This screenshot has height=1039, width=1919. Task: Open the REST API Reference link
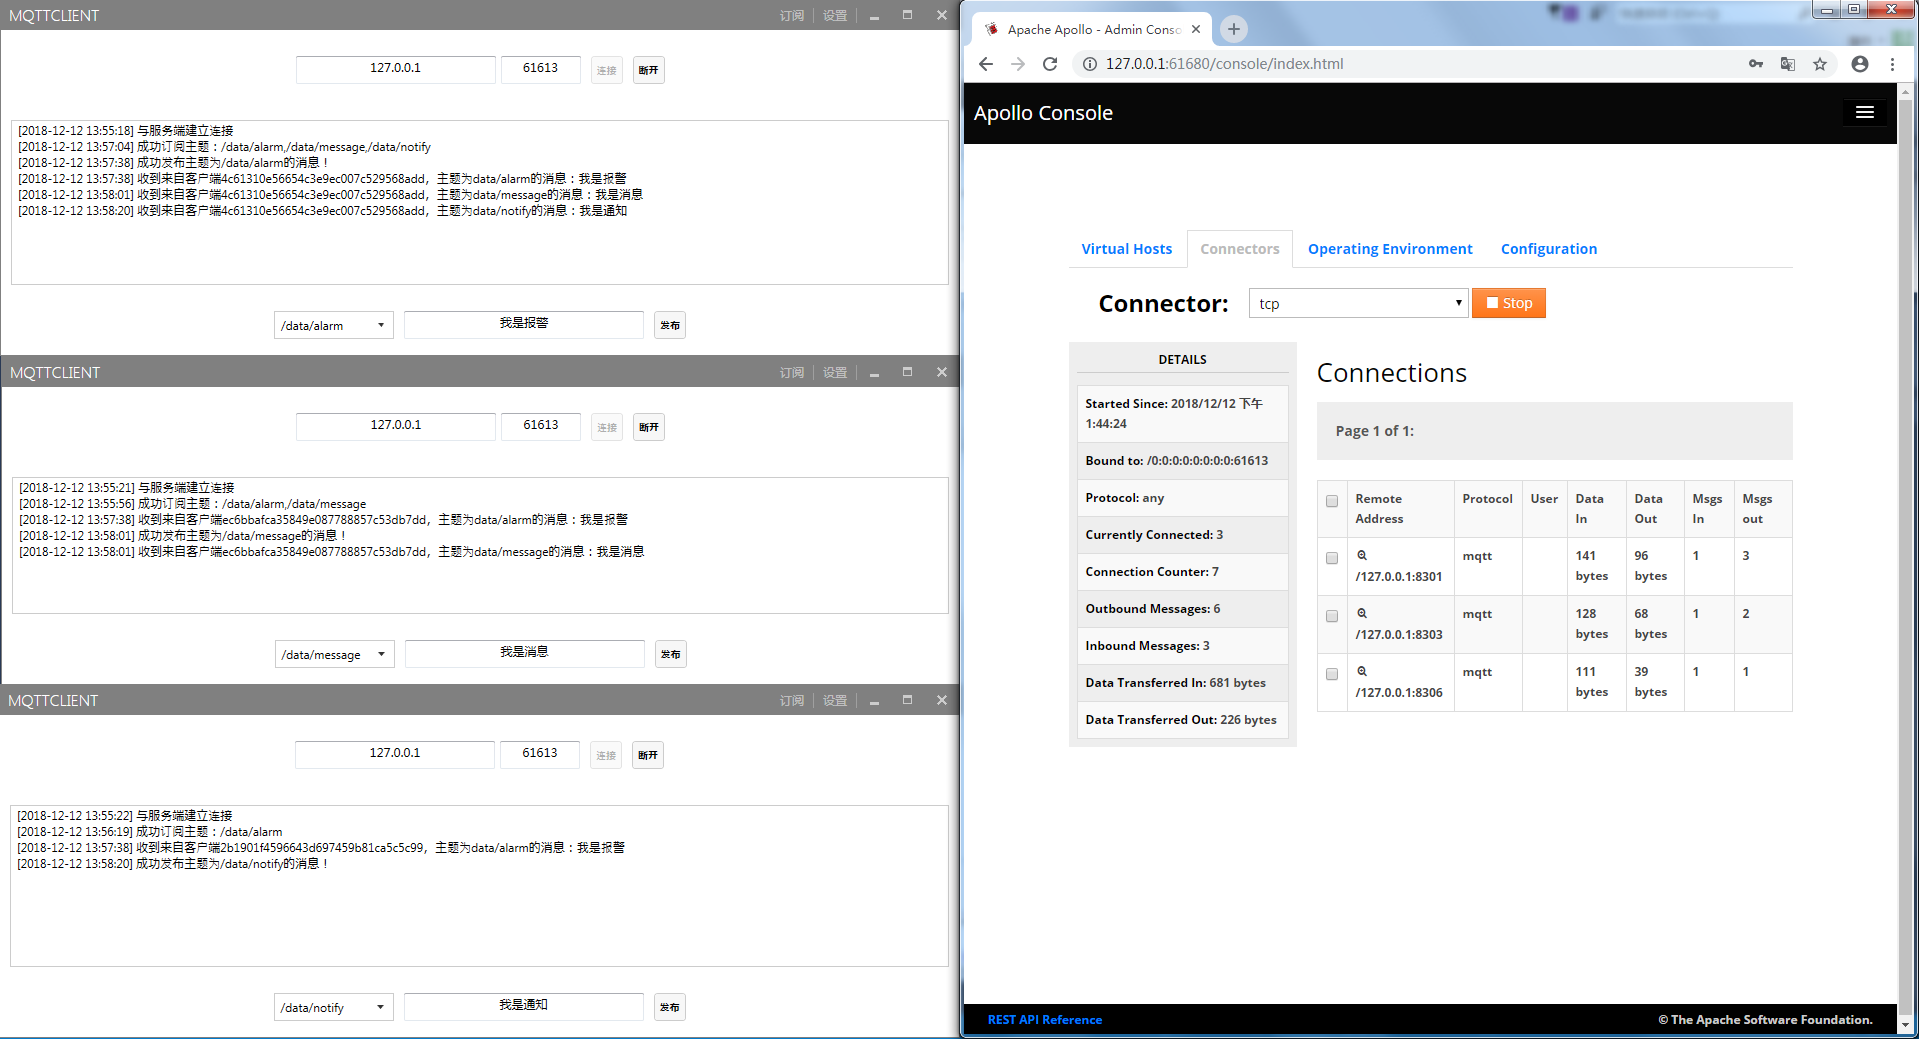pos(1044,1019)
